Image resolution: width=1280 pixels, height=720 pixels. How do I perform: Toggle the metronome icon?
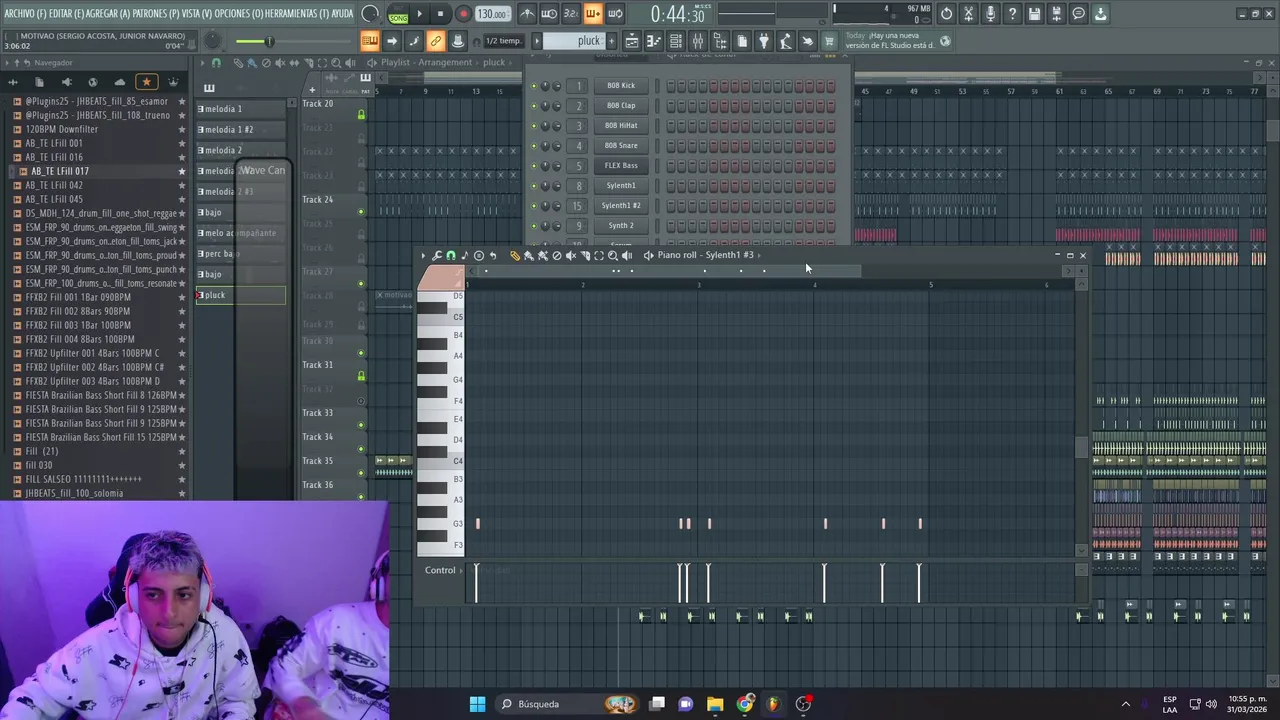(527, 14)
